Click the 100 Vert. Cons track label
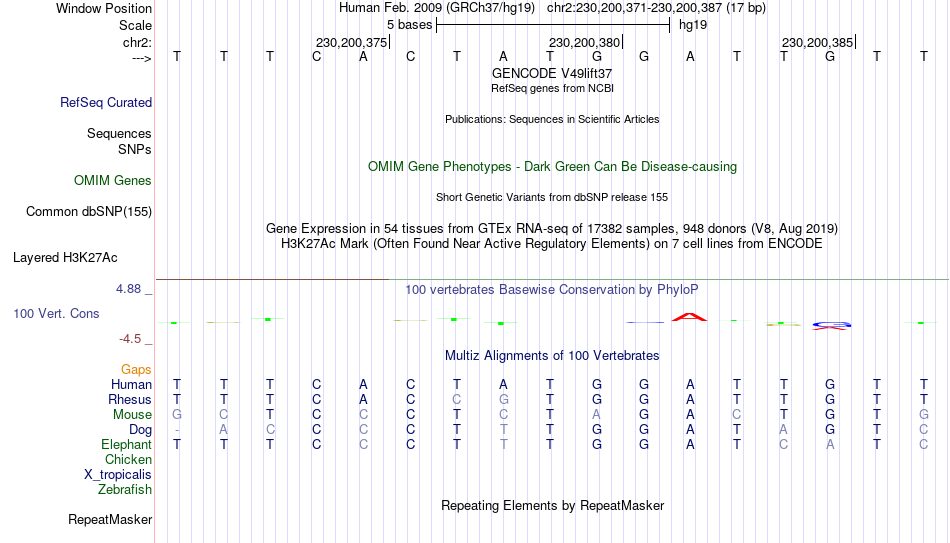Screen dimensions: 950x543 [x=56, y=313]
